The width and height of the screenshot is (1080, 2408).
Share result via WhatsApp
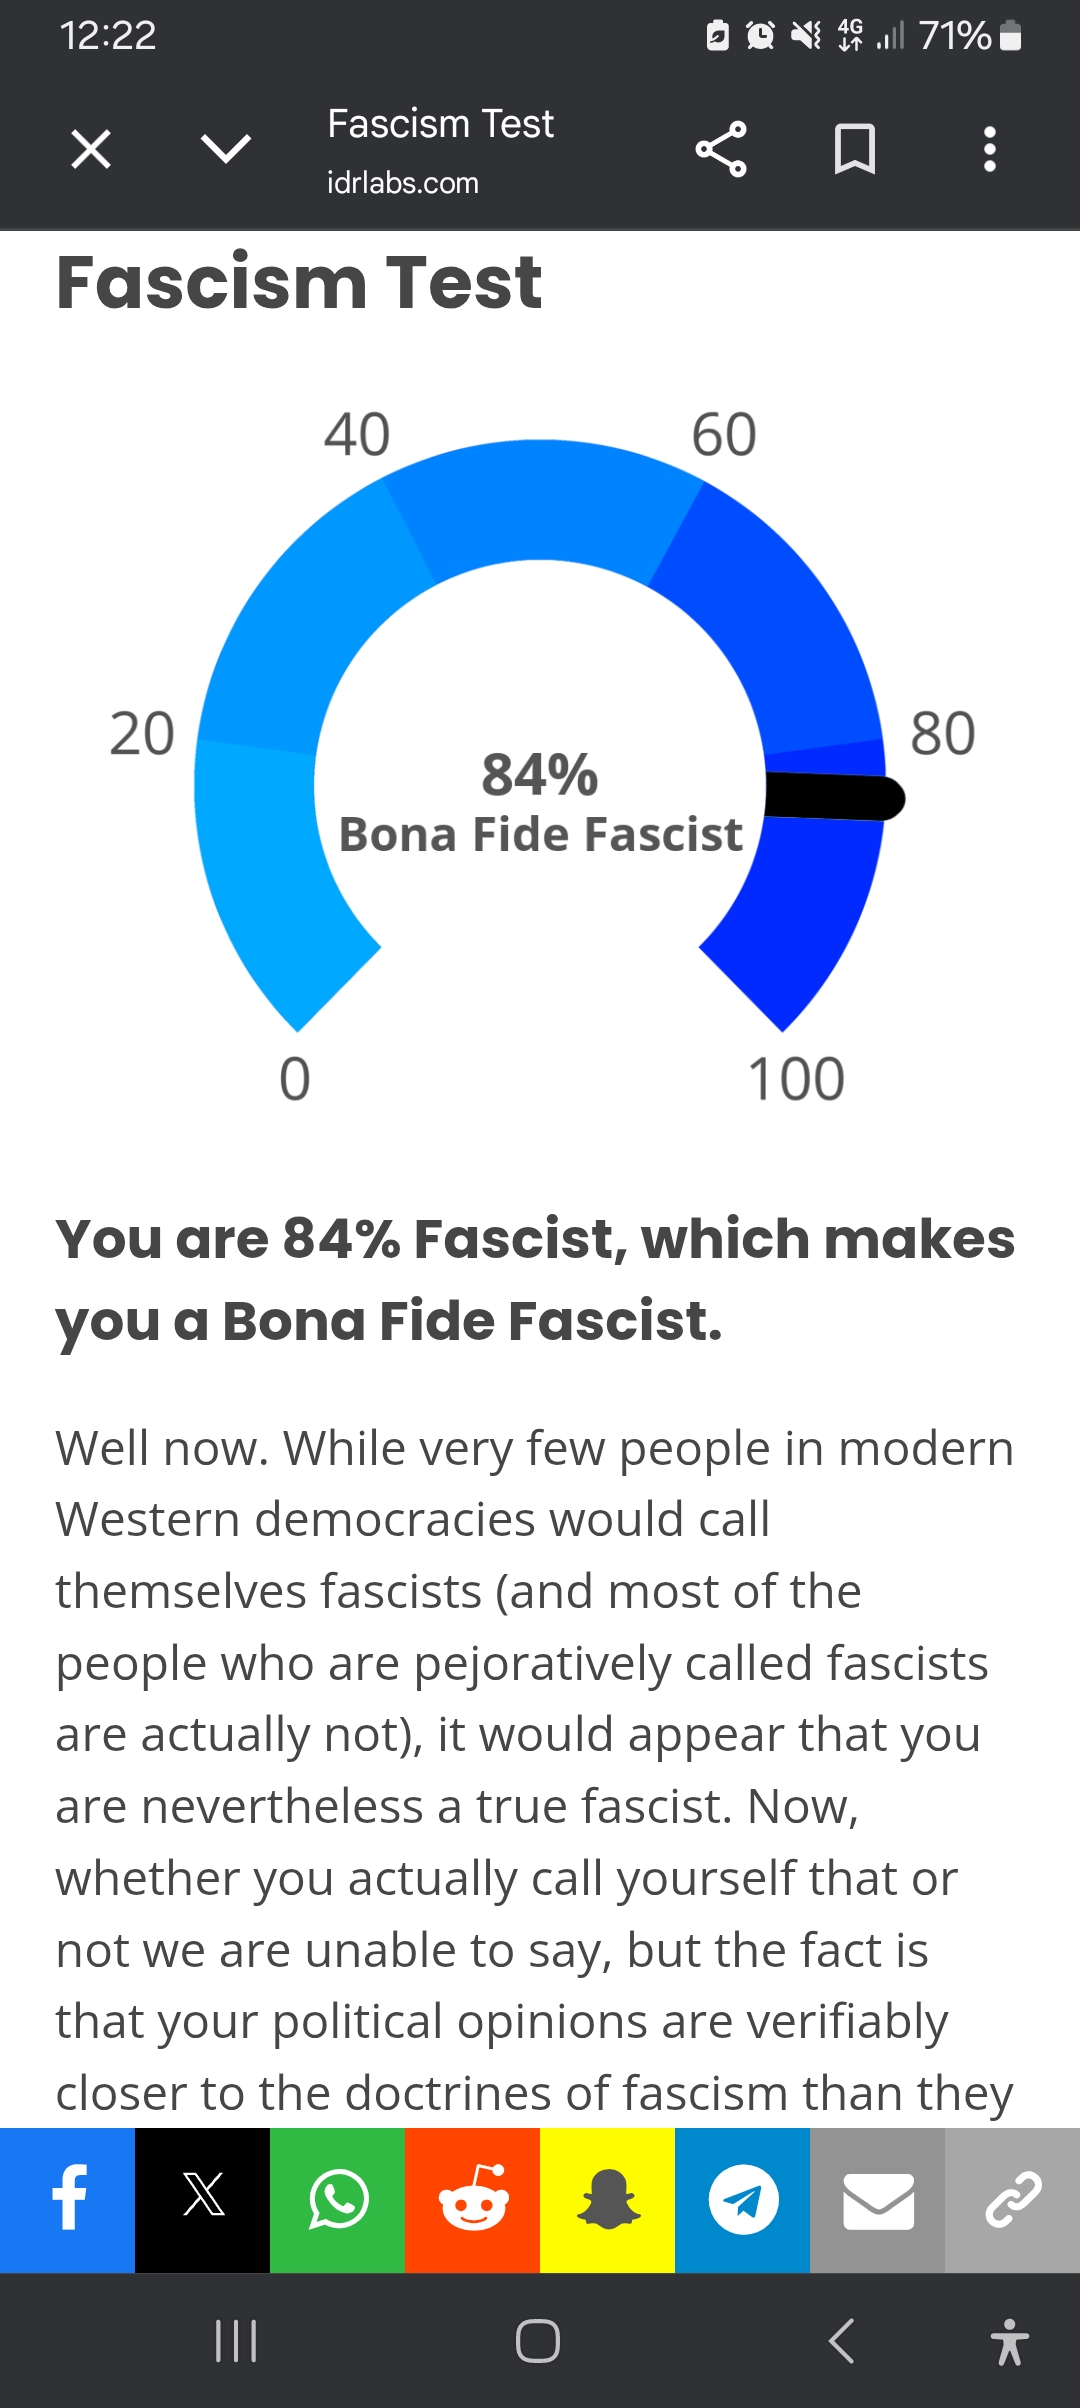tap(337, 2200)
